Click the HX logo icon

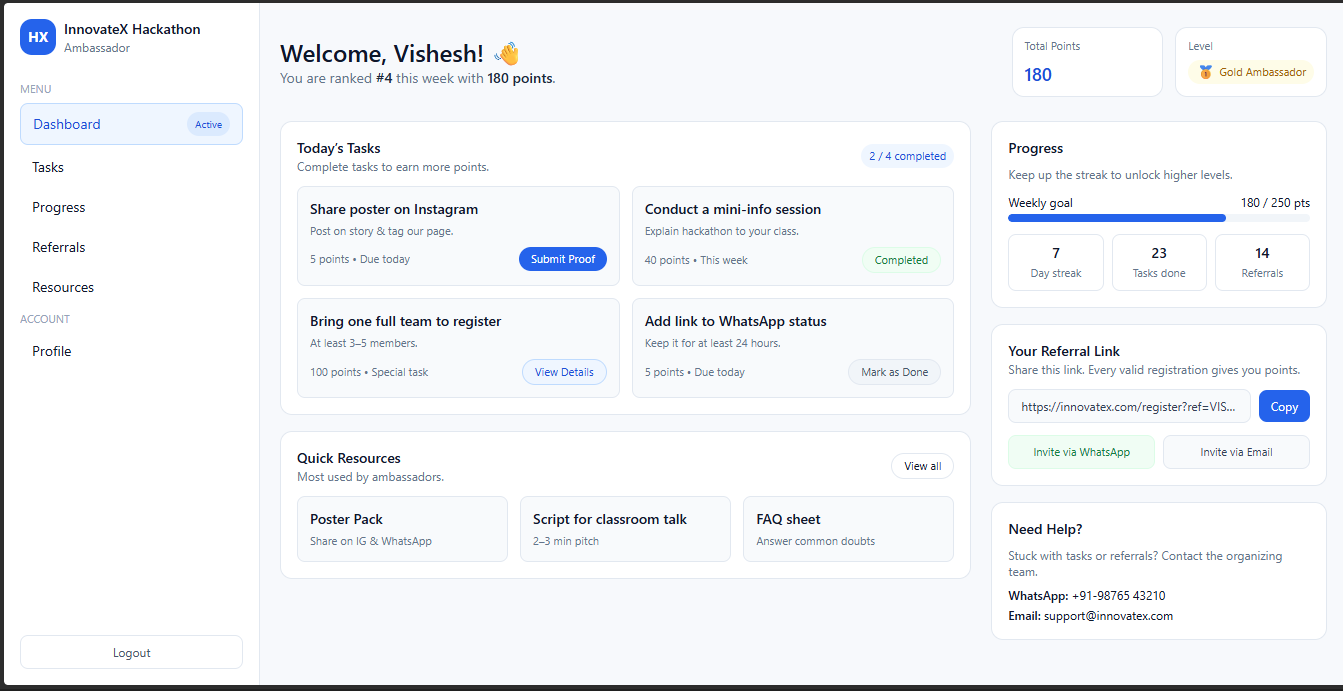click(x=38, y=37)
